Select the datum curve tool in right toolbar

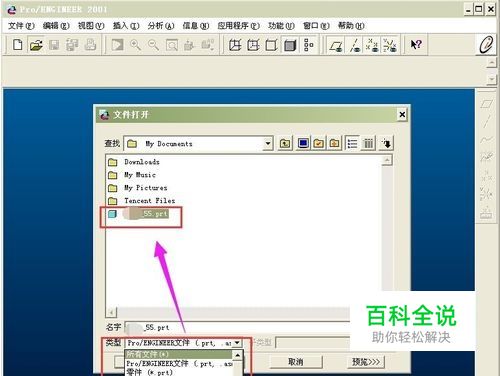(x=486, y=139)
